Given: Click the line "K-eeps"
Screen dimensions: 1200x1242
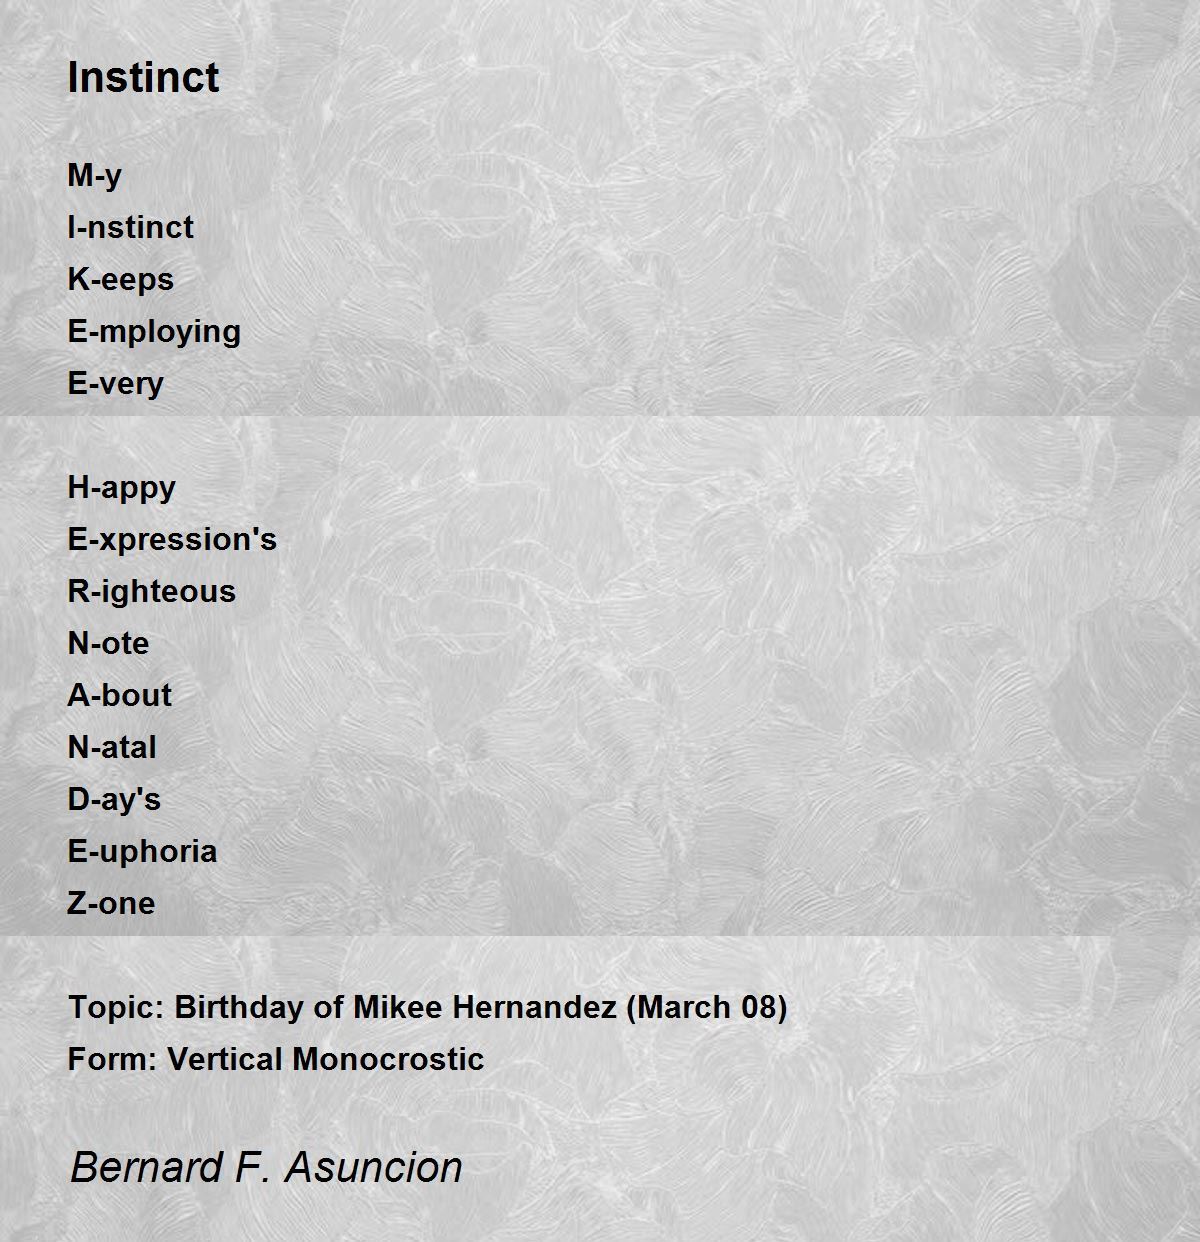Looking at the screenshot, I should click(x=120, y=280).
